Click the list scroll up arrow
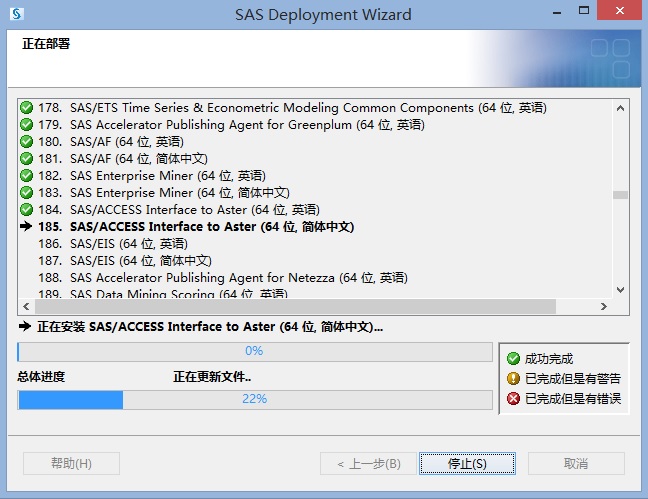The width and height of the screenshot is (648, 499). (x=620, y=108)
